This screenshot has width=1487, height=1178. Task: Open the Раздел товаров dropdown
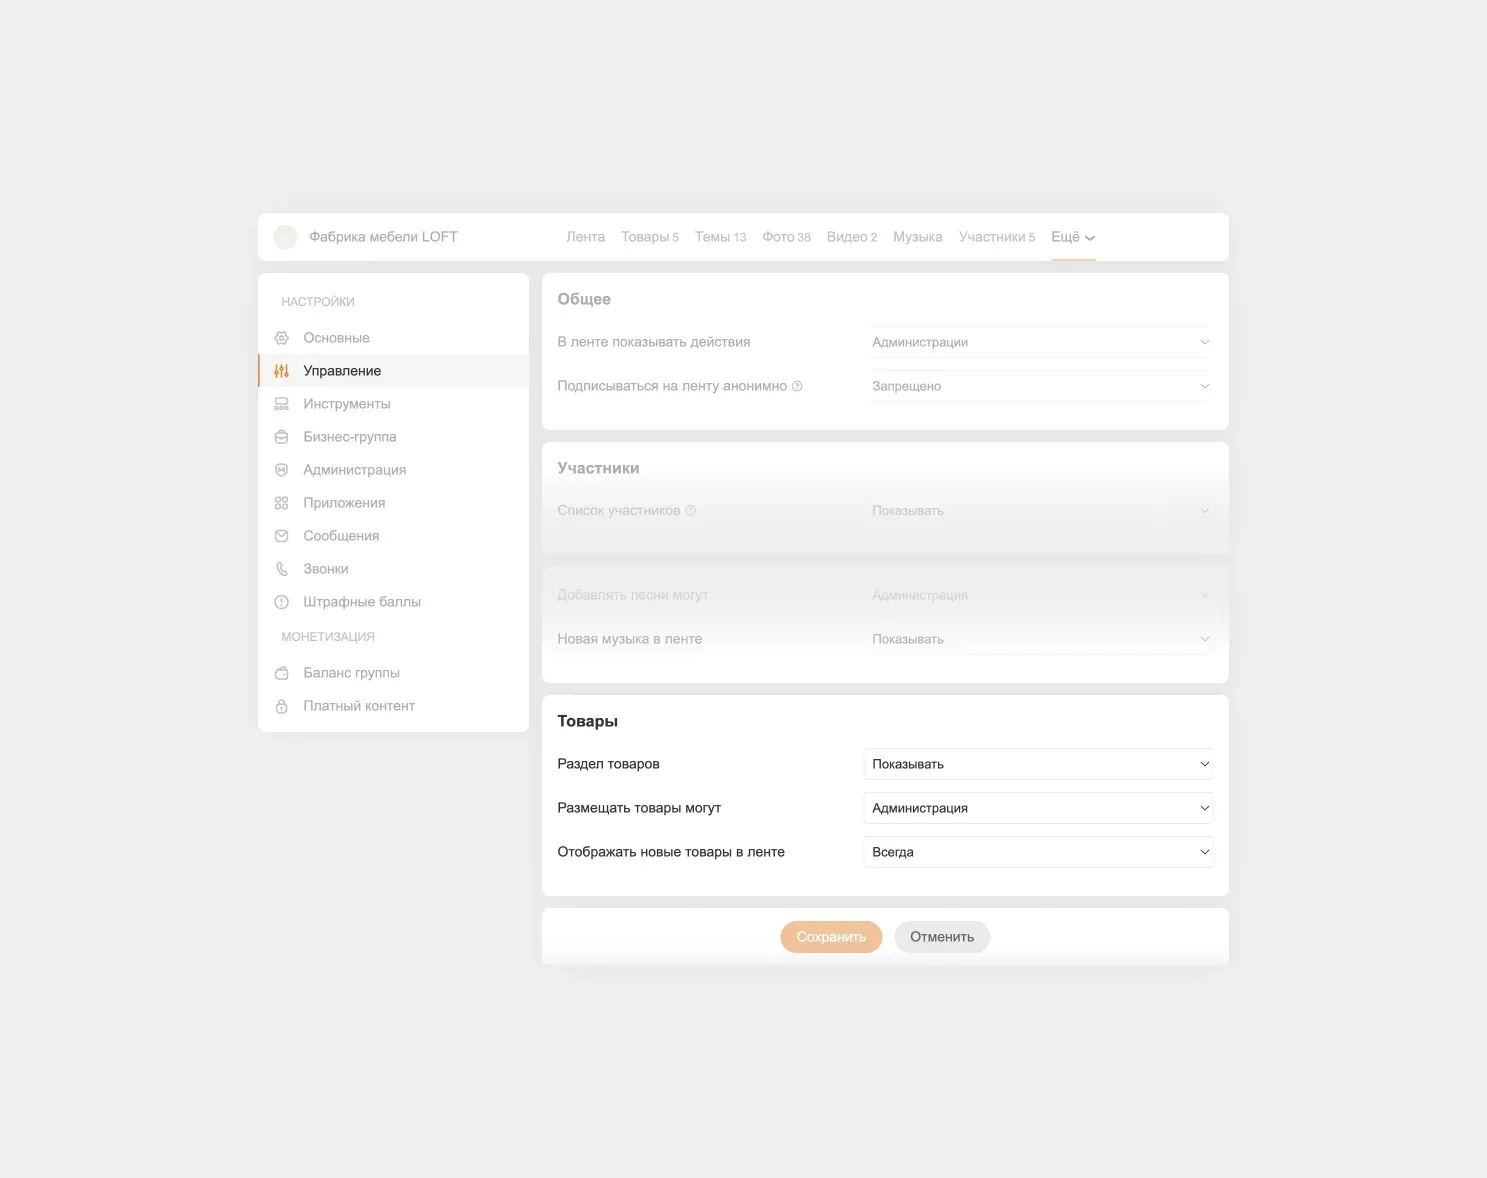click(x=1037, y=764)
